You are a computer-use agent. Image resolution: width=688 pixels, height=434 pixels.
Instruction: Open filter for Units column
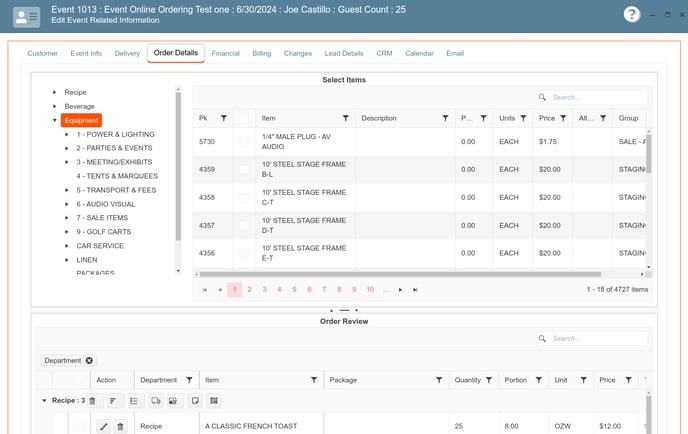click(523, 118)
